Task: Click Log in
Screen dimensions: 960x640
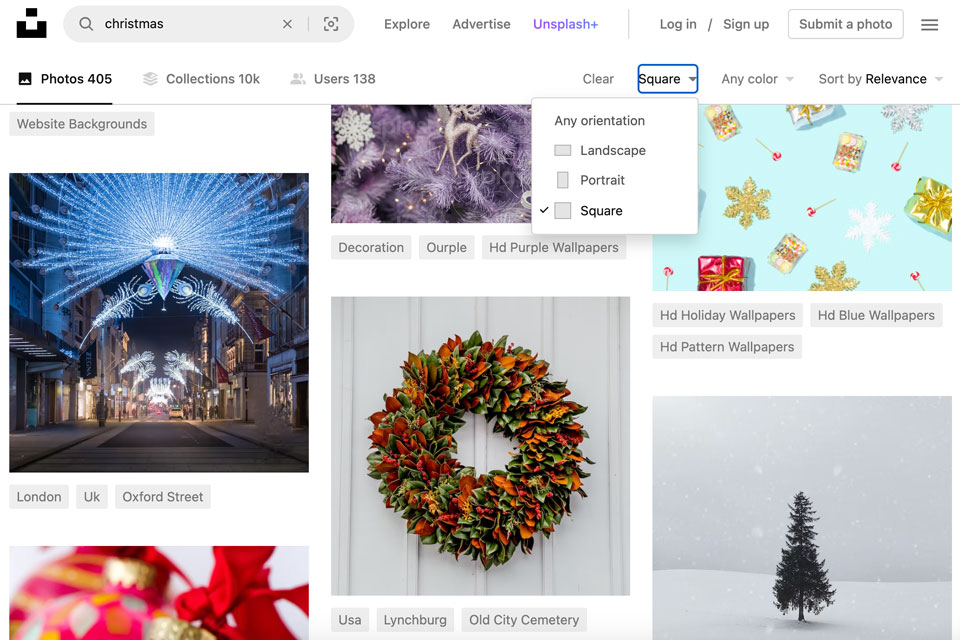Action: pos(678,24)
